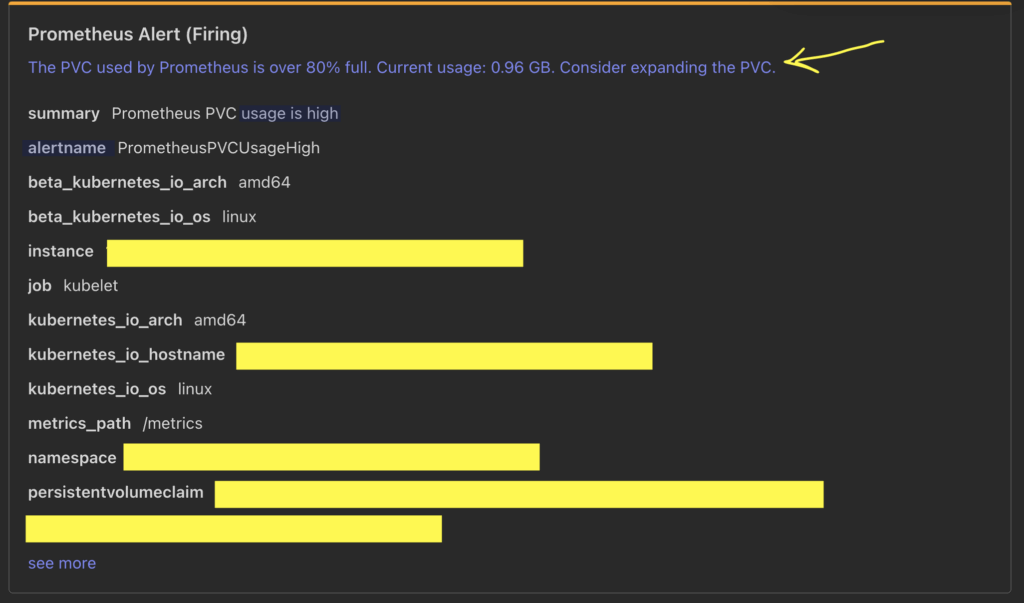Click the beta_kubernetes_io_os label

point(120,217)
